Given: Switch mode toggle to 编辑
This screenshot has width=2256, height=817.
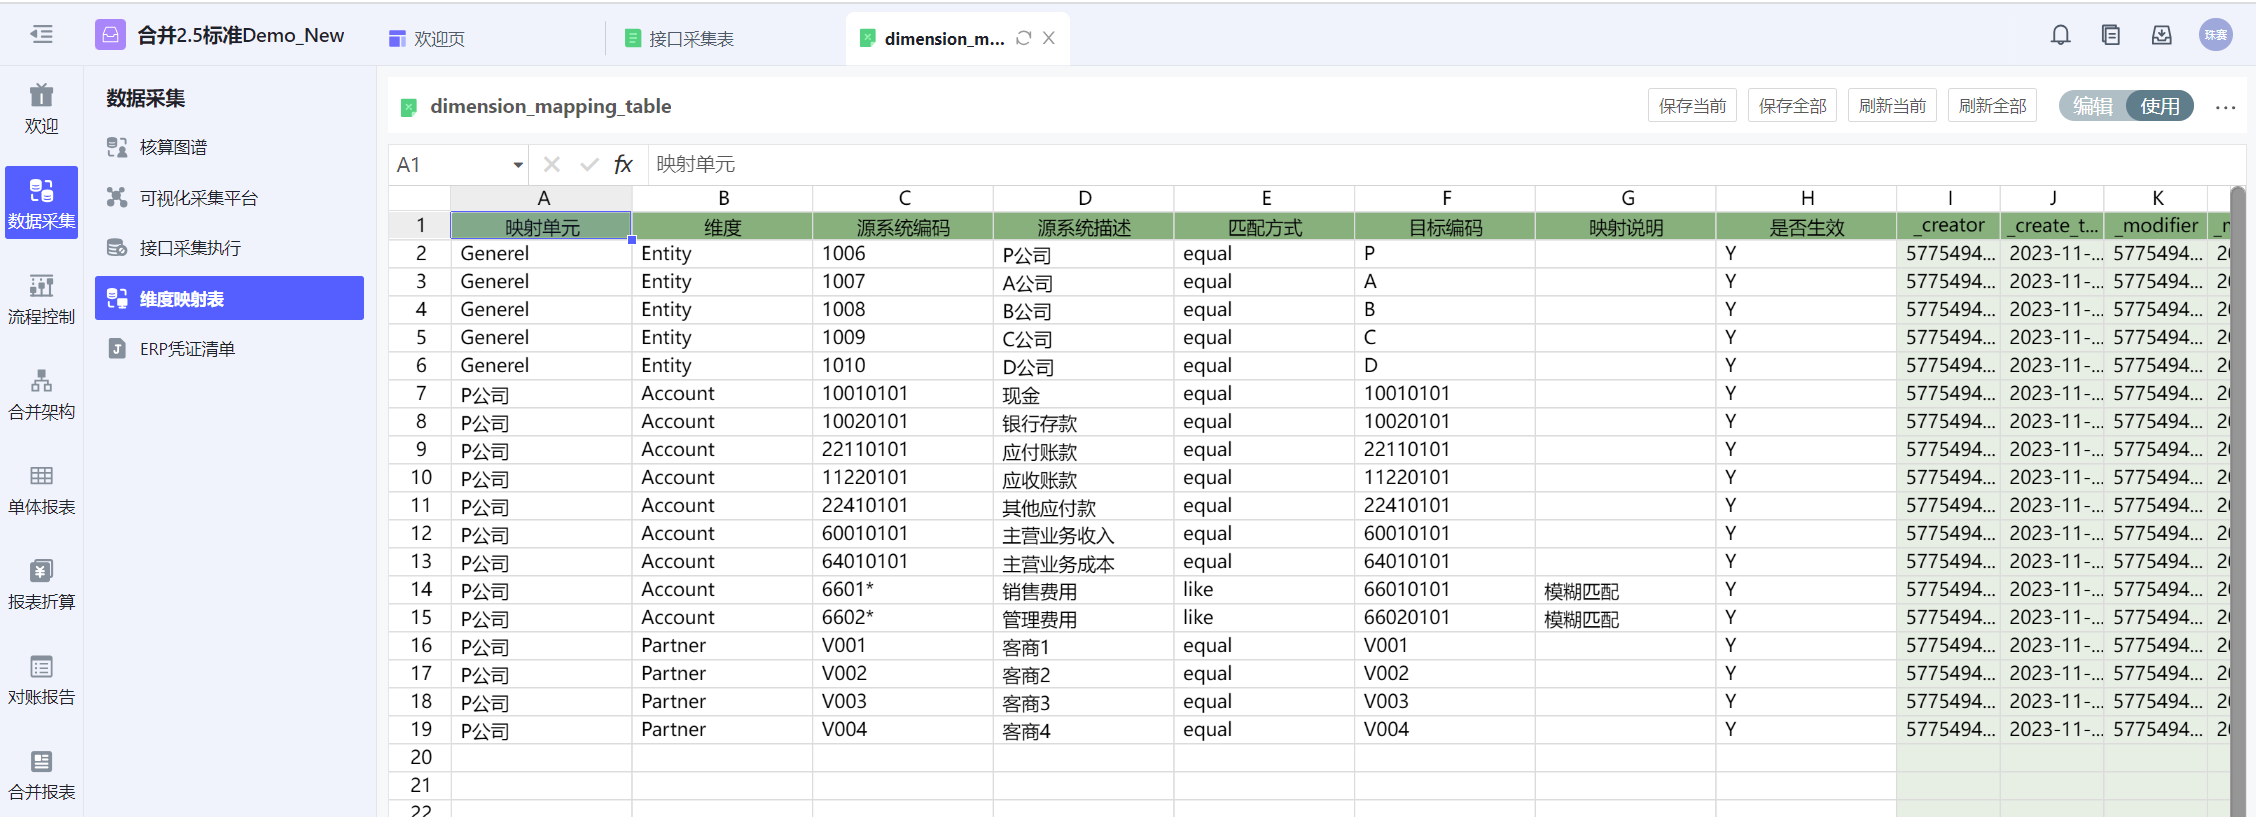Looking at the screenshot, I should click(2092, 106).
